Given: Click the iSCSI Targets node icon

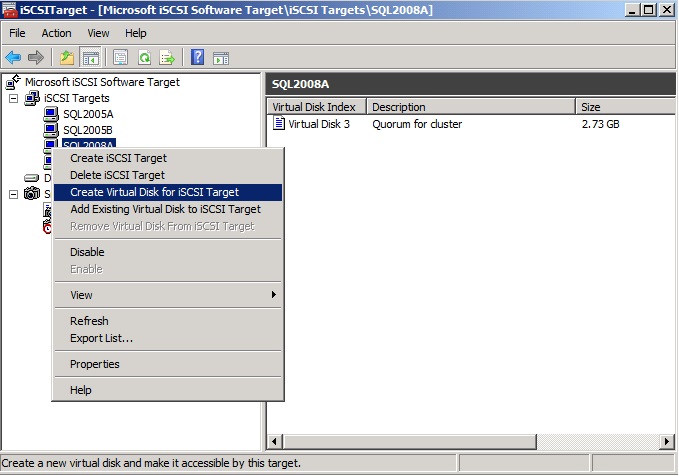Looking at the screenshot, I should point(32,98).
